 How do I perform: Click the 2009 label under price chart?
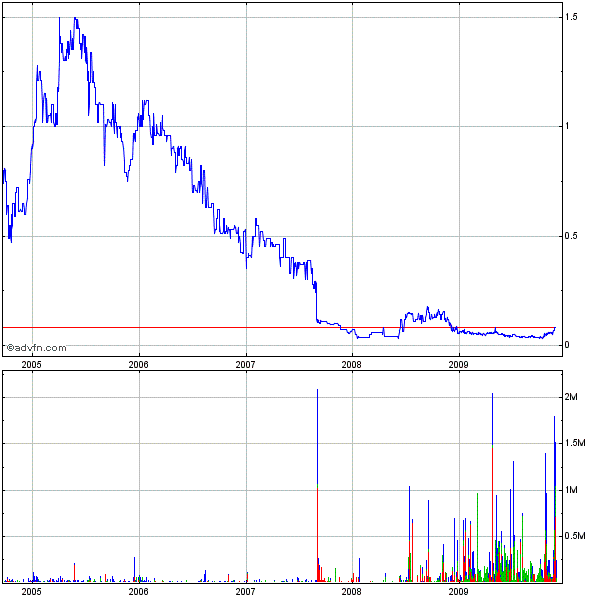(458, 365)
